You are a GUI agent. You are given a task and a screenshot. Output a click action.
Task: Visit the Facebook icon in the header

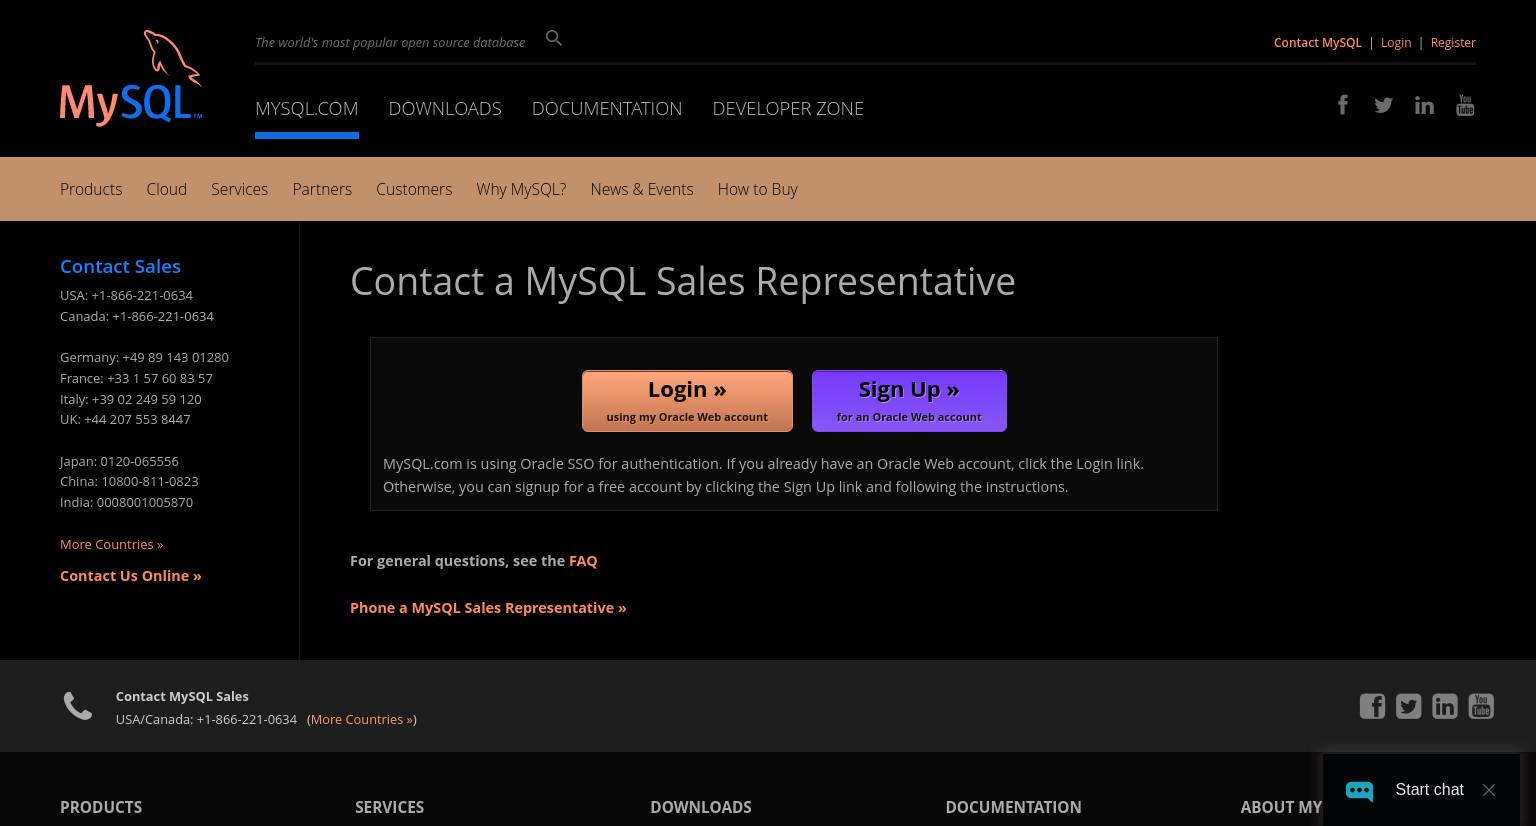coord(1343,105)
